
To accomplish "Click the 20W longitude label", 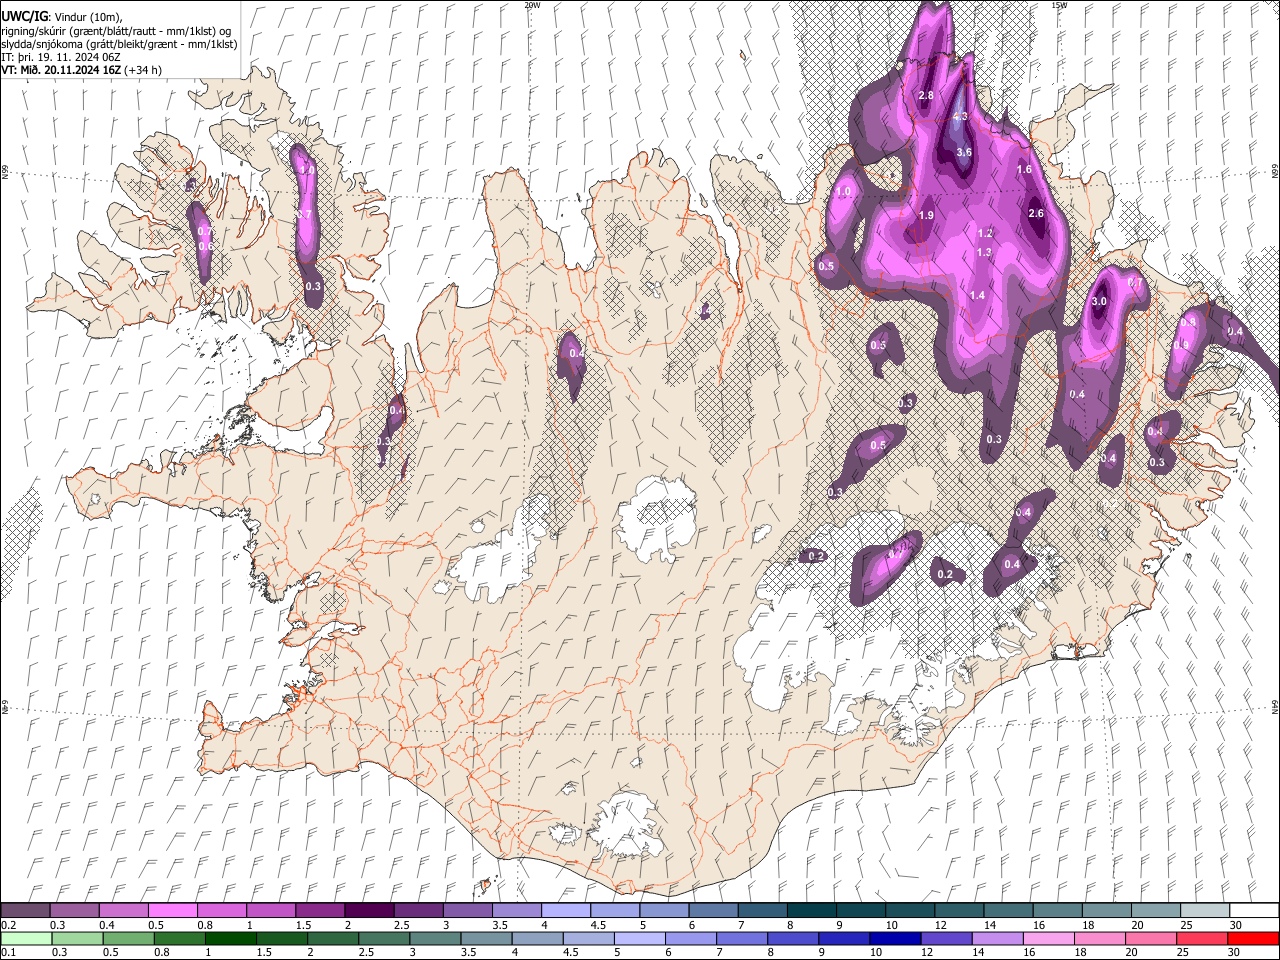I will pos(533,5).
